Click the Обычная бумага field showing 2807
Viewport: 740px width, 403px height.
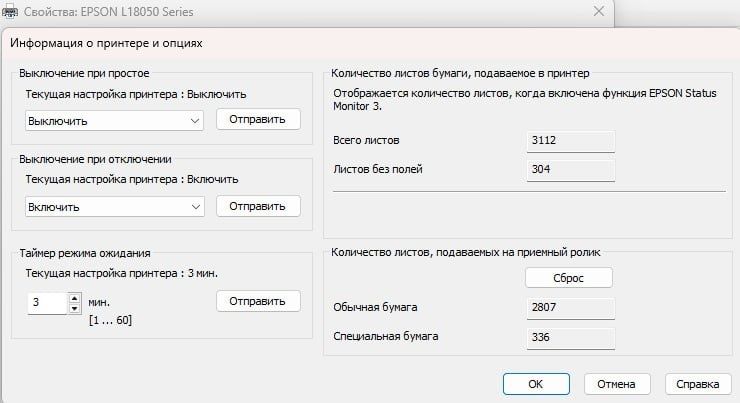click(571, 308)
